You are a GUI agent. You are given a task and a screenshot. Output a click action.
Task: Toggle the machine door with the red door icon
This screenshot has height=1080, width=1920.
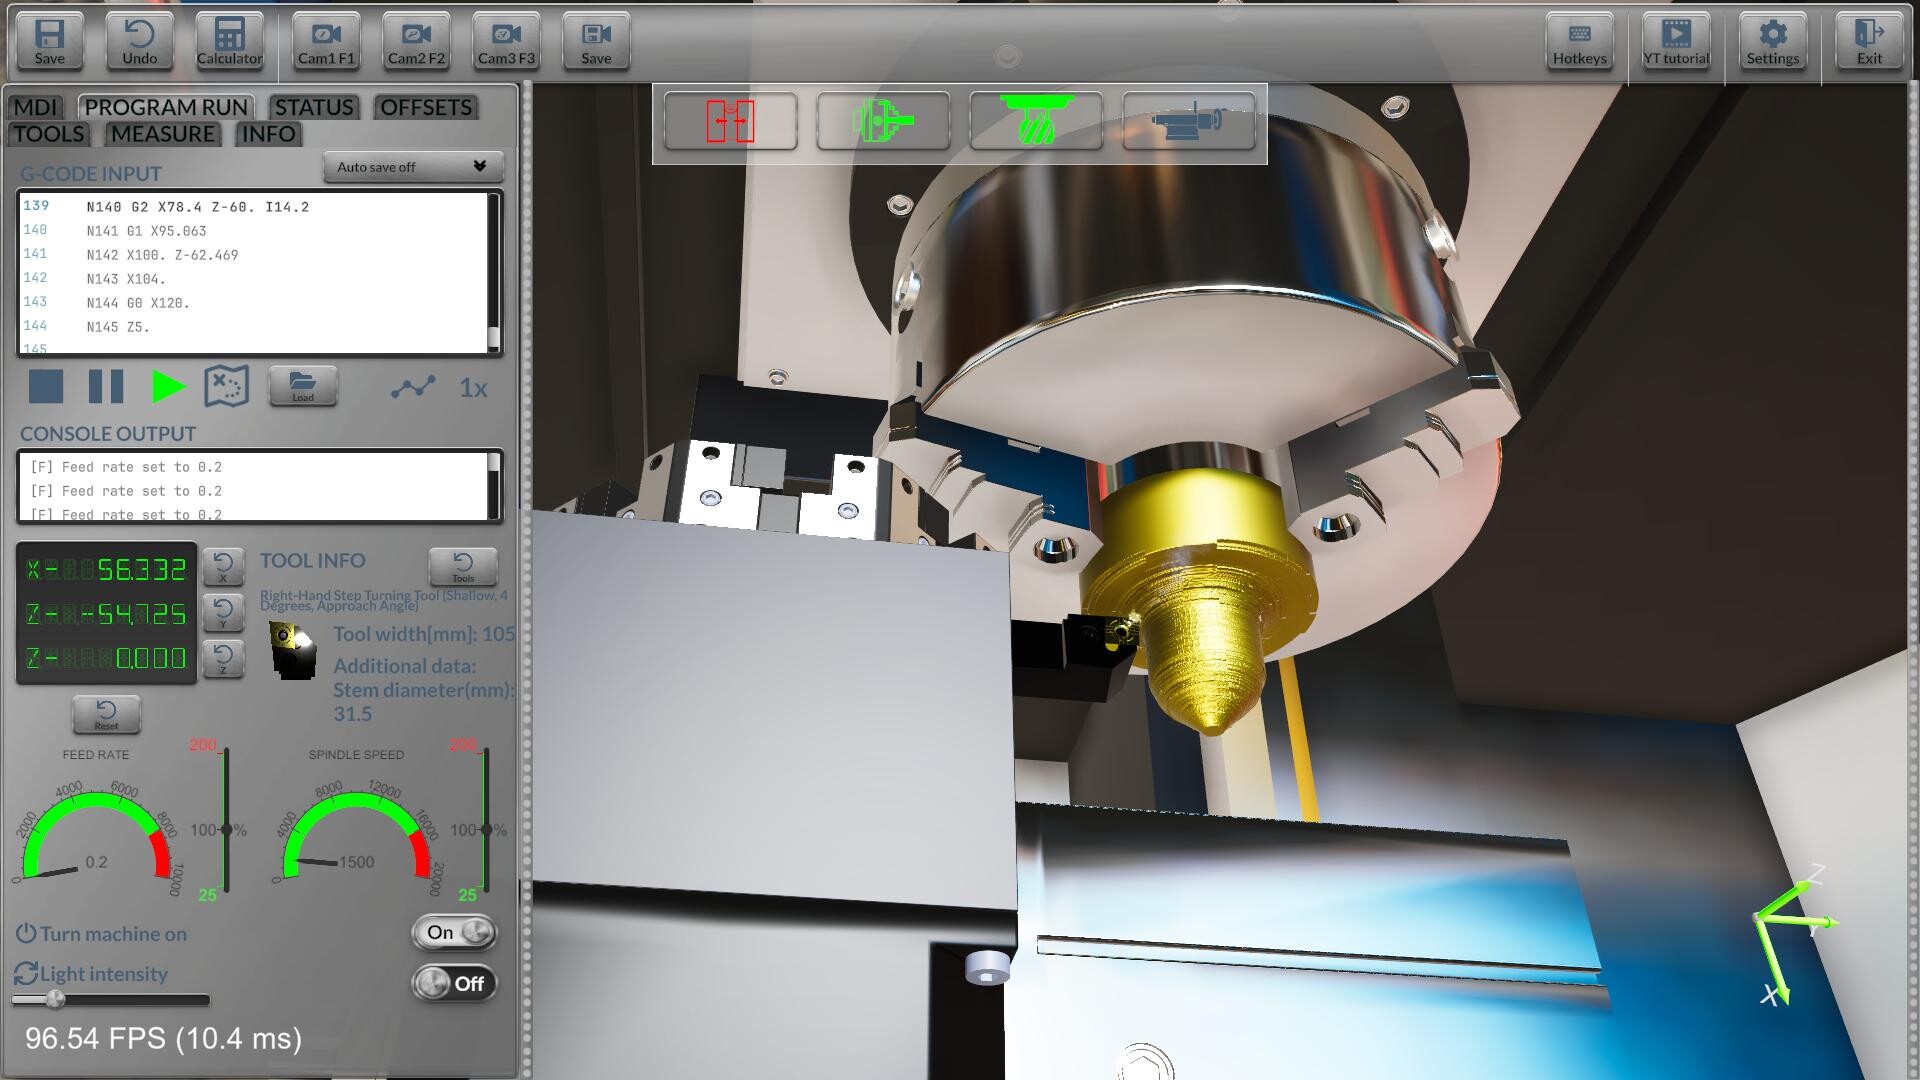pos(729,120)
